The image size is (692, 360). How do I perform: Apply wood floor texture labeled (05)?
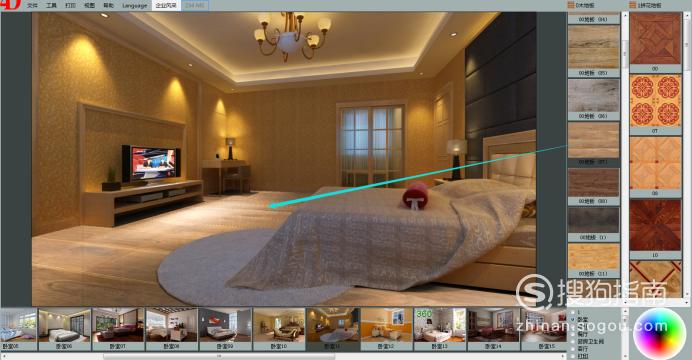click(x=594, y=47)
